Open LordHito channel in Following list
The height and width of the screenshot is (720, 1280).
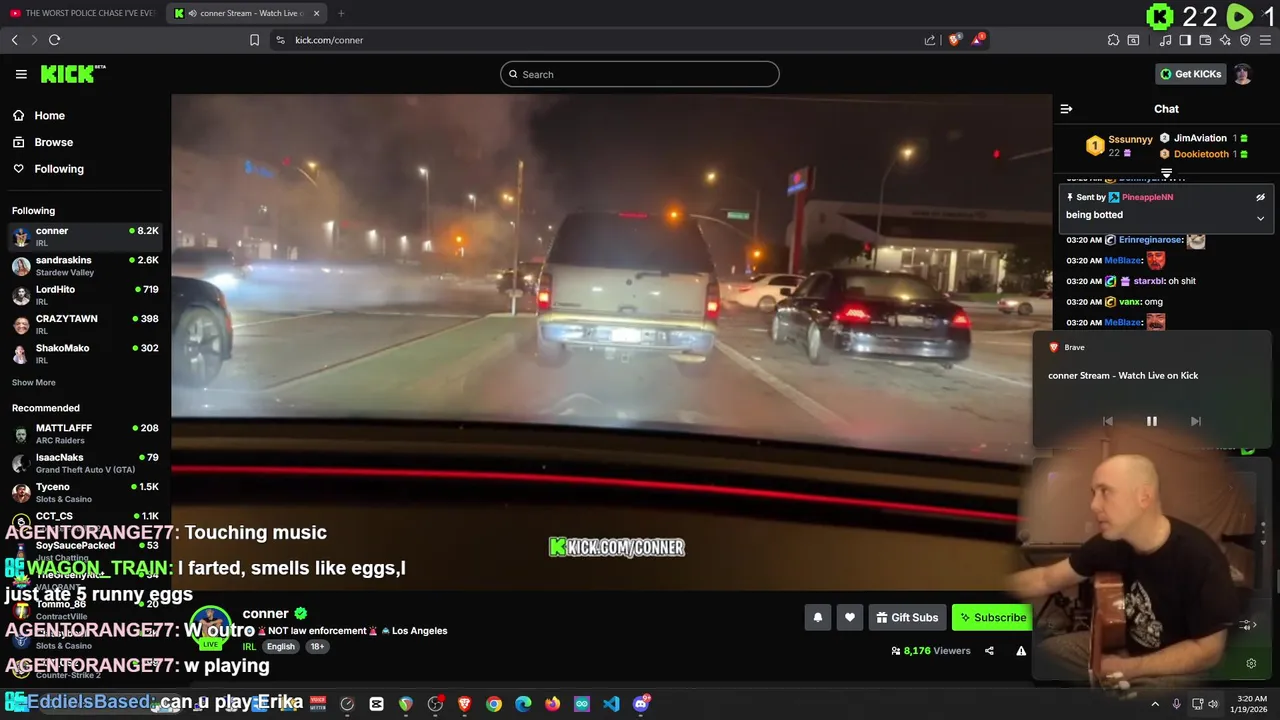coord(85,295)
